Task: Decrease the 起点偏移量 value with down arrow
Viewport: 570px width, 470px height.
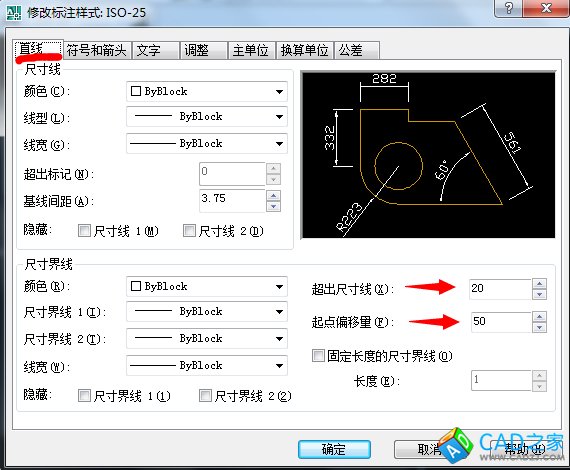Action: (539, 328)
